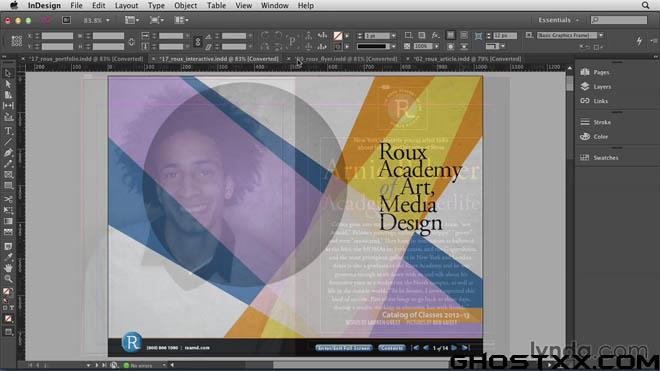Go to last page arrow in document
The height and width of the screenshot is (371, 660).
pos(465,348)
